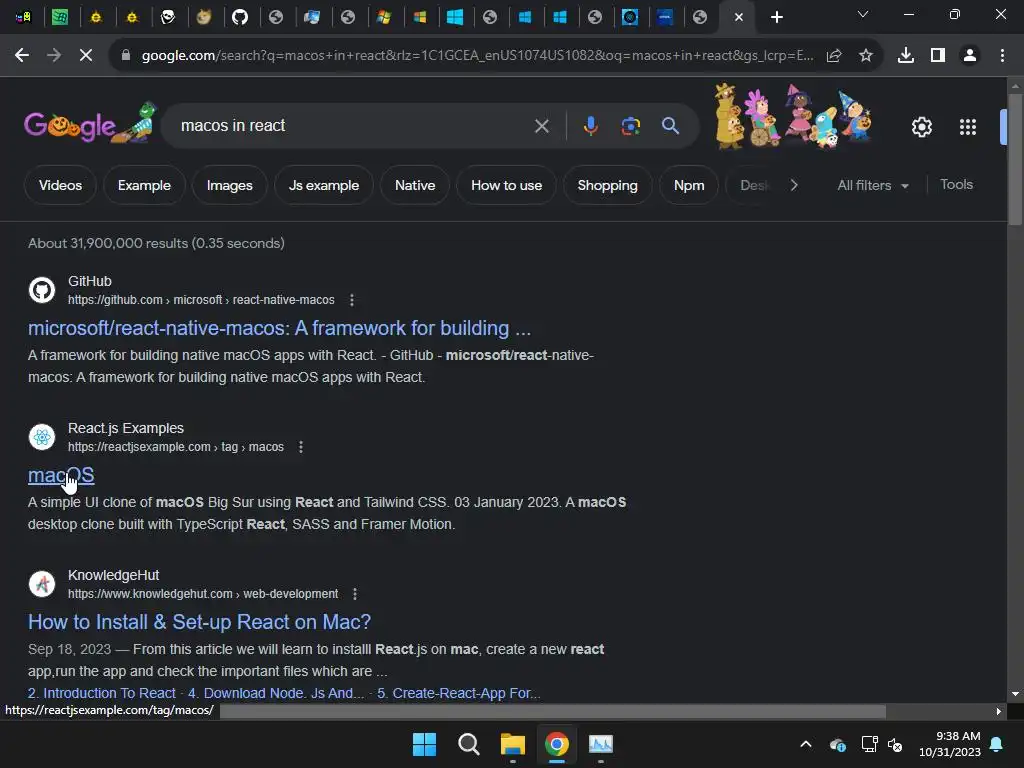
Task: Click the KnowledgeHut favicon
Action: [x=42, y=584]
